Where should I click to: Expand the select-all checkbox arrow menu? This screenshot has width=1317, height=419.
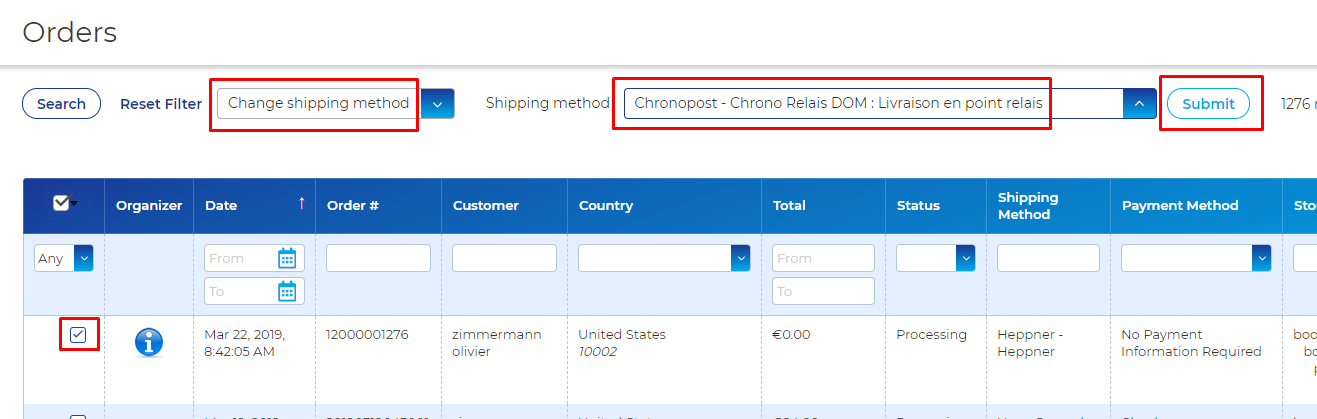[x=74, y=203]
